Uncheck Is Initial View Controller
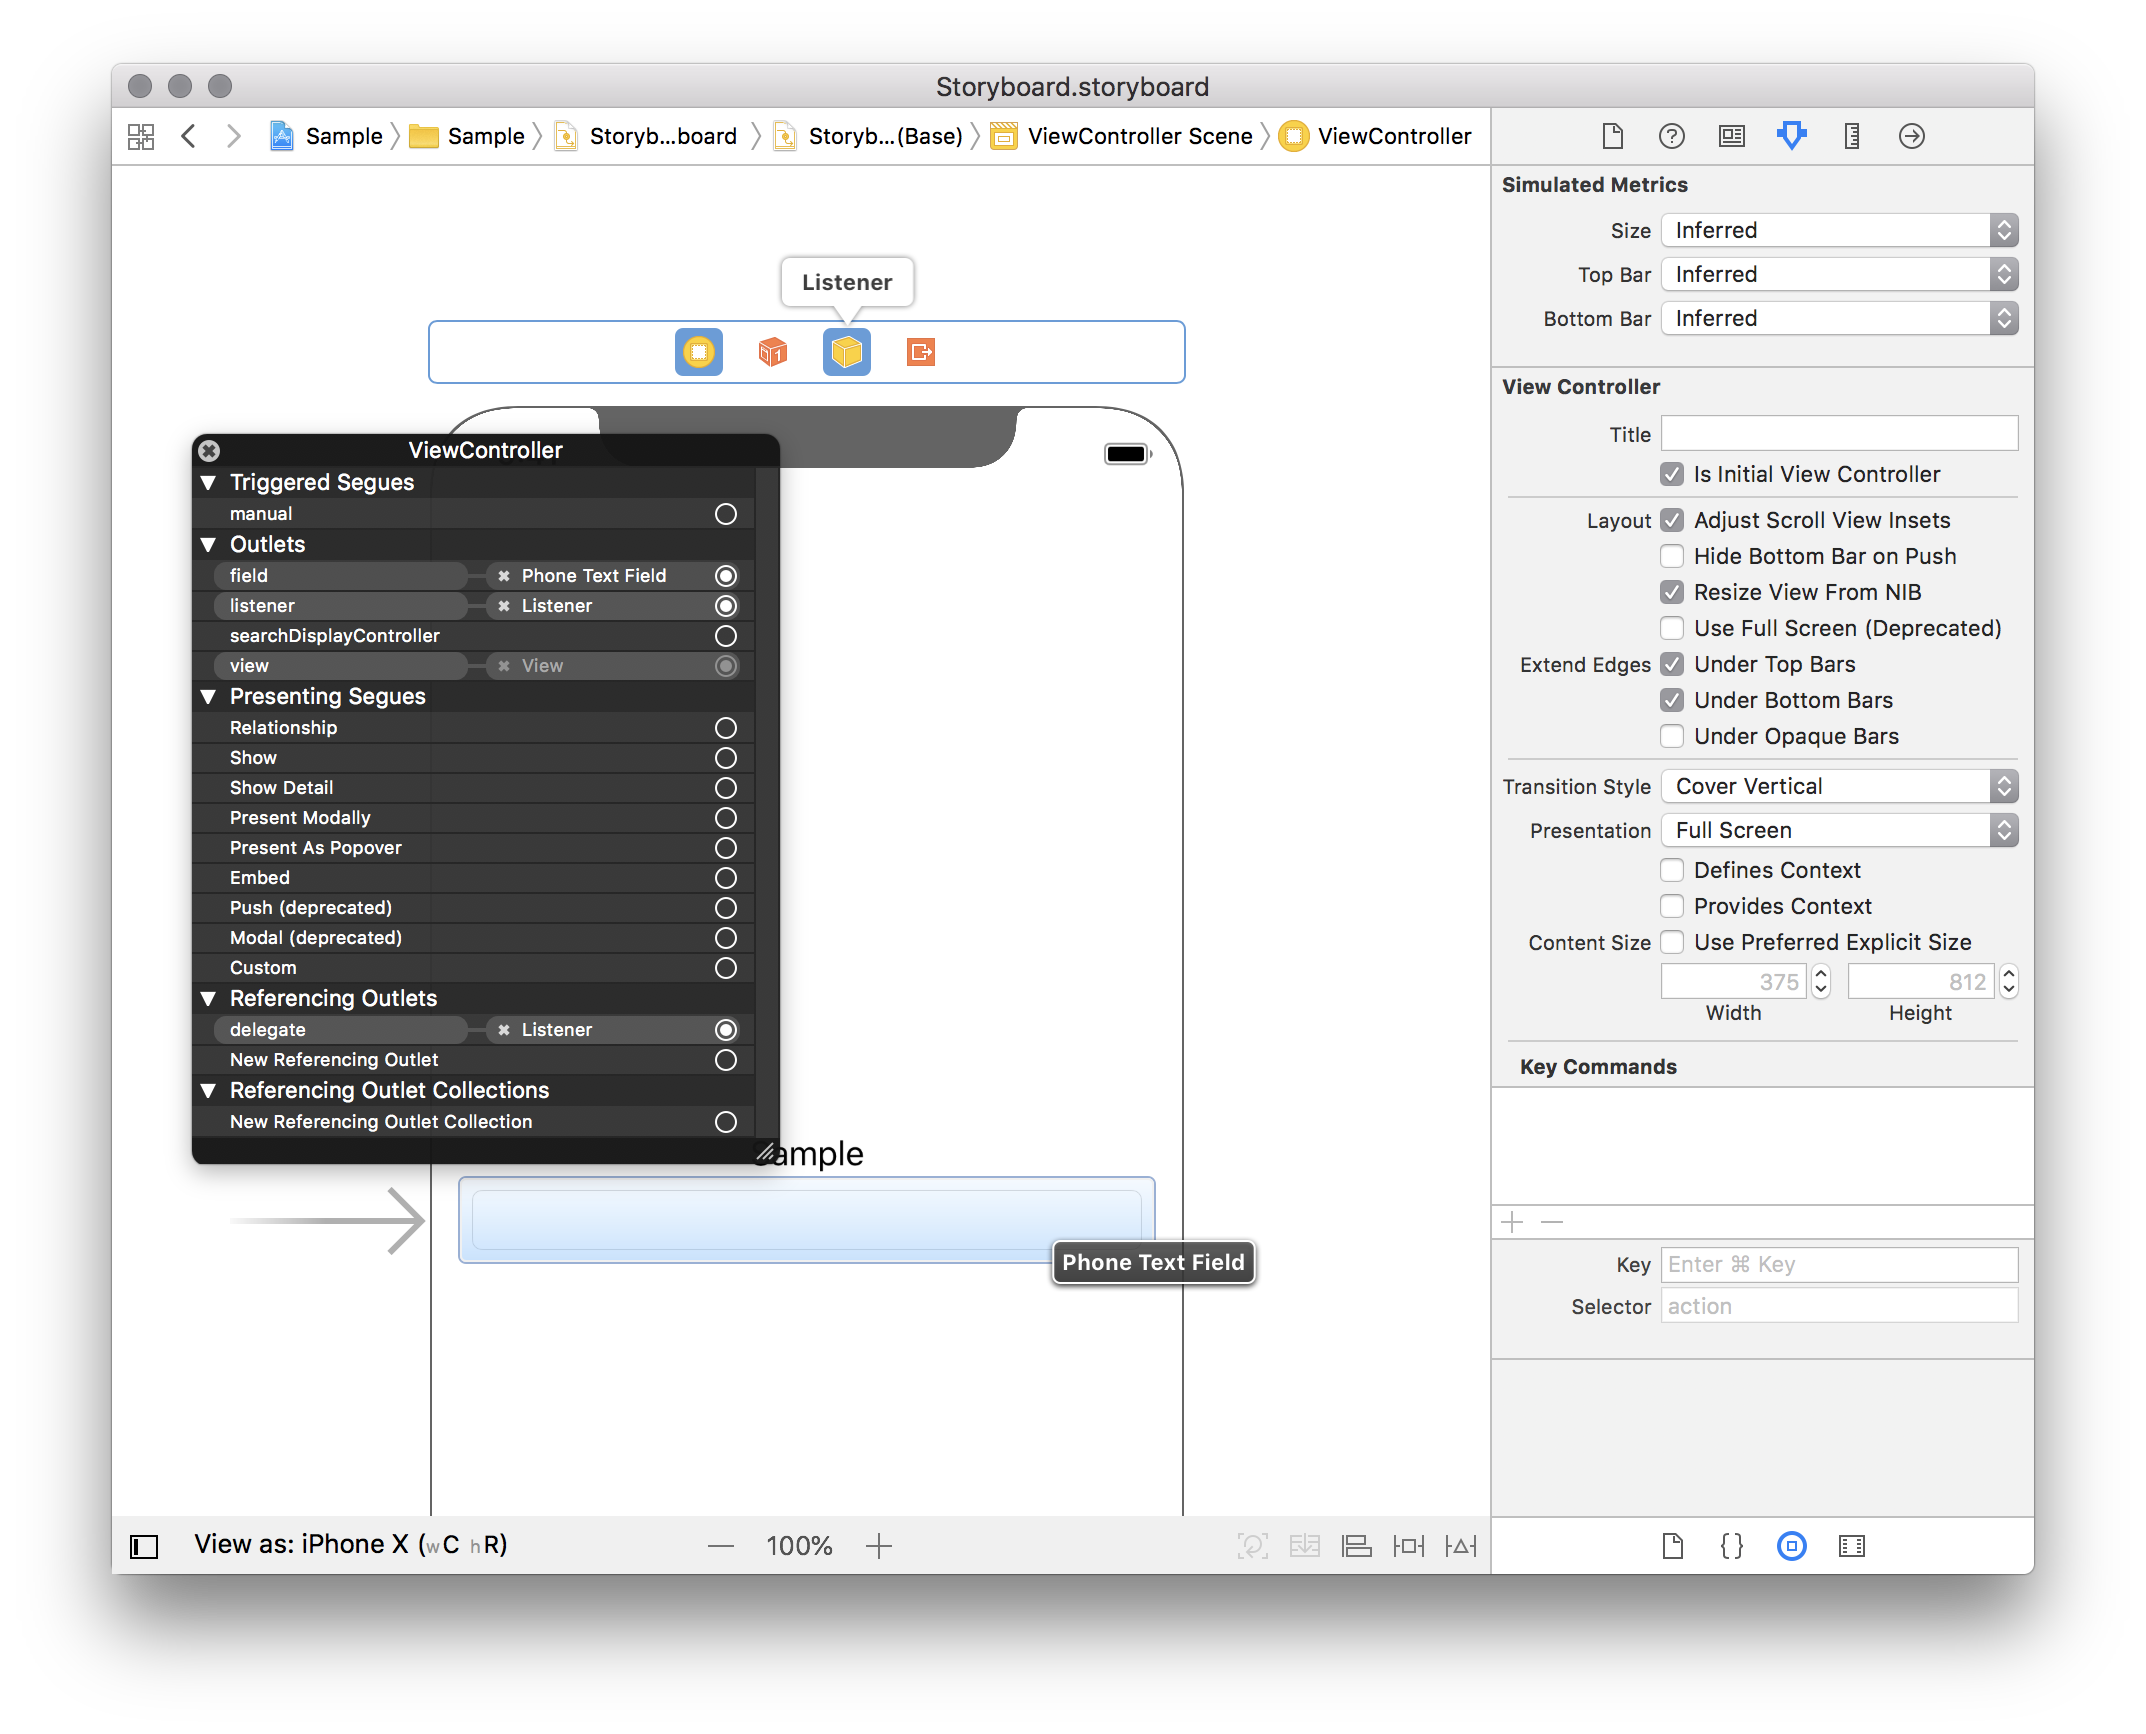2146x1734 pixels. tap(1671, 474)
